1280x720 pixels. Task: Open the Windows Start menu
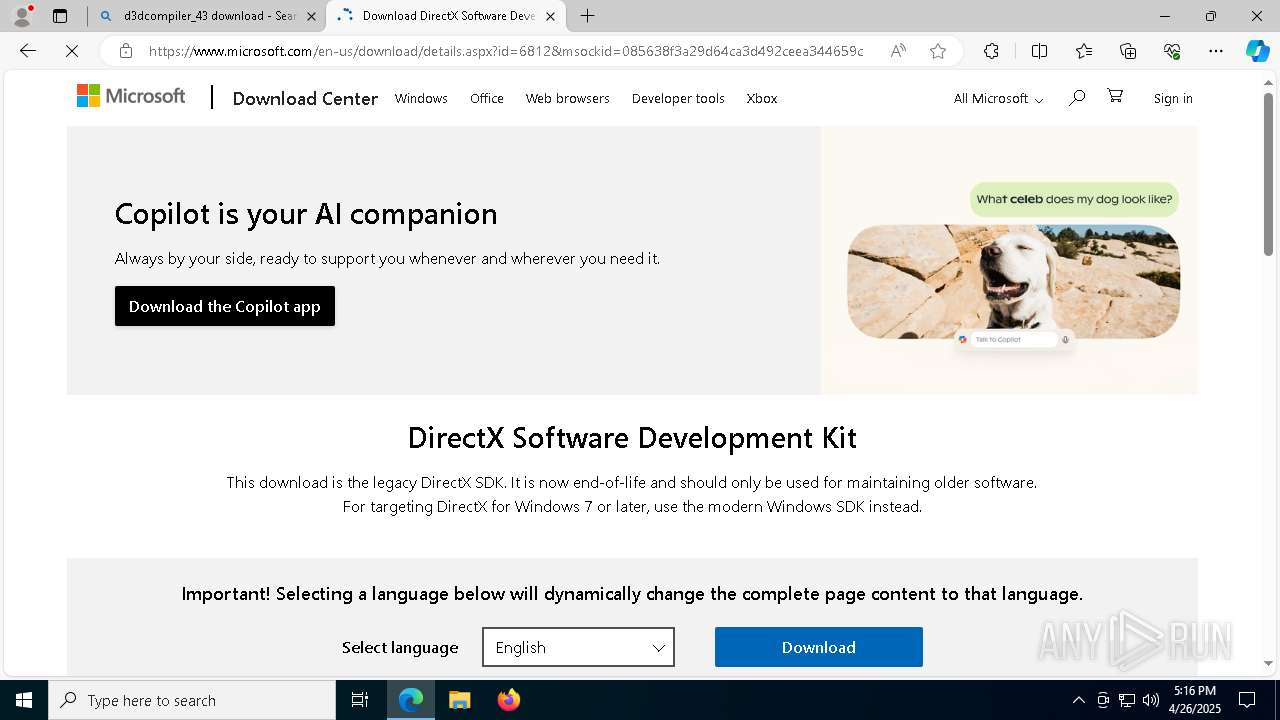pos(24,700)
